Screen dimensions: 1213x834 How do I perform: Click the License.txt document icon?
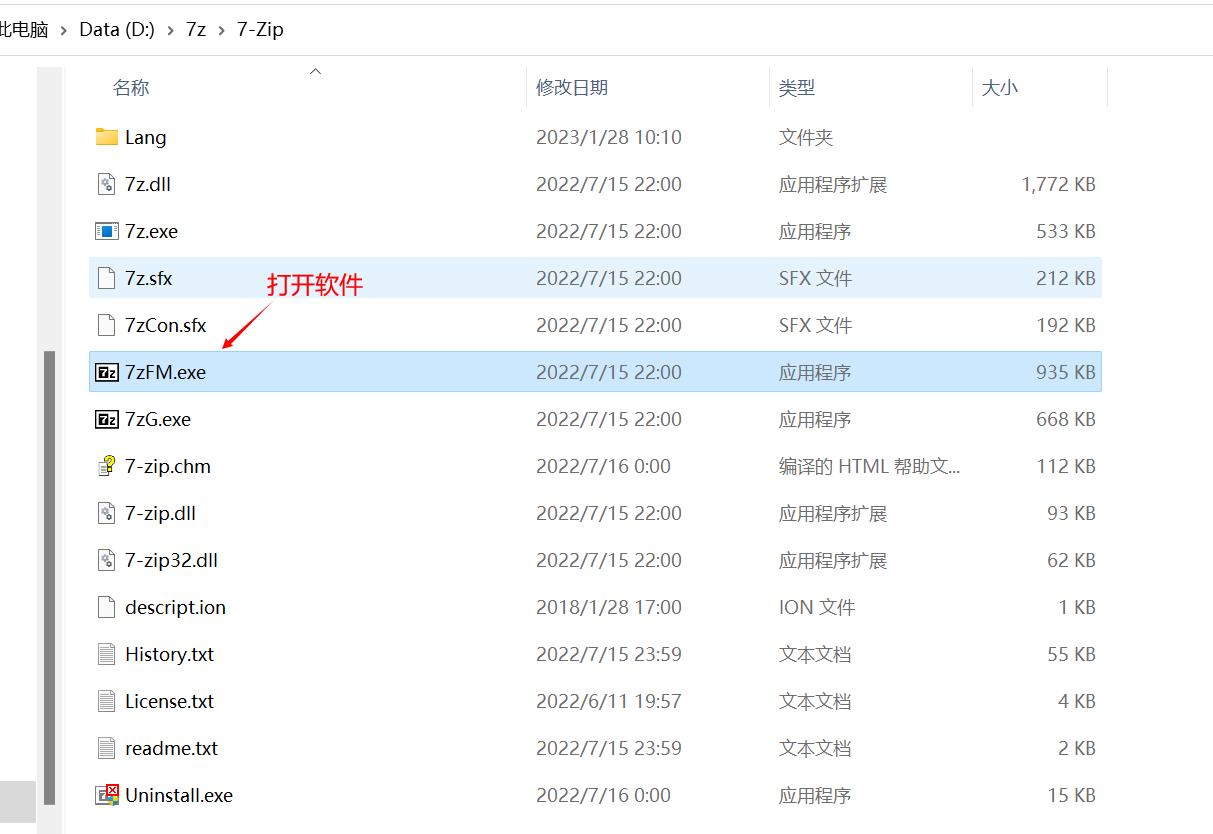coord(107,701)
